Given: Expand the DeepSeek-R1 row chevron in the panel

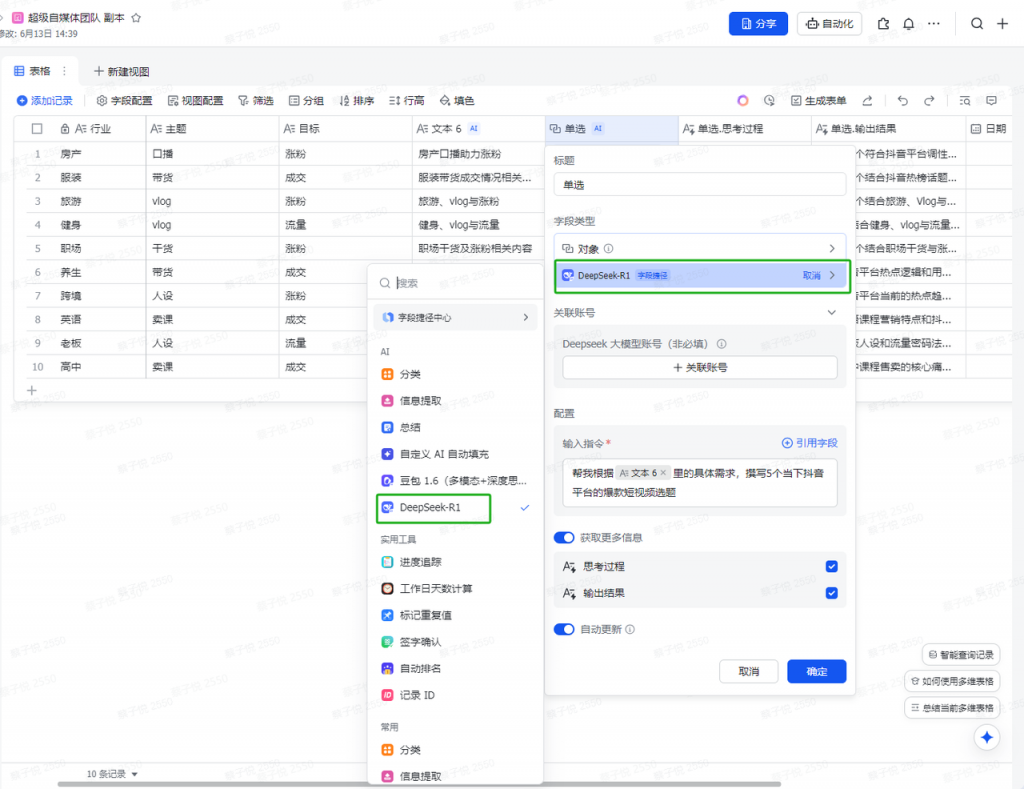Looking at the screenshot, I should tap(832, 276).
